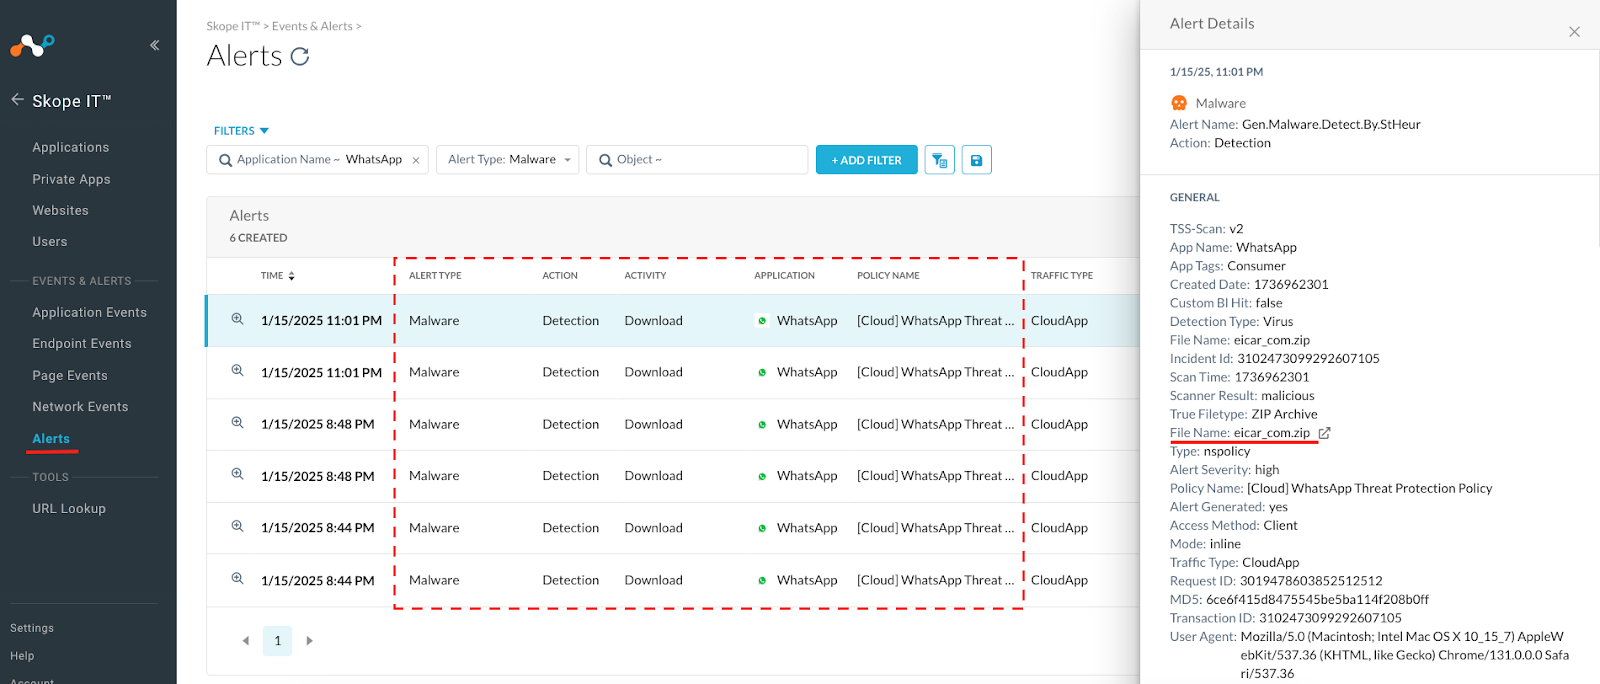The image size is (1600, 684).
Task: Open Websites in the sidebar
Action: (x=60, y=210)
